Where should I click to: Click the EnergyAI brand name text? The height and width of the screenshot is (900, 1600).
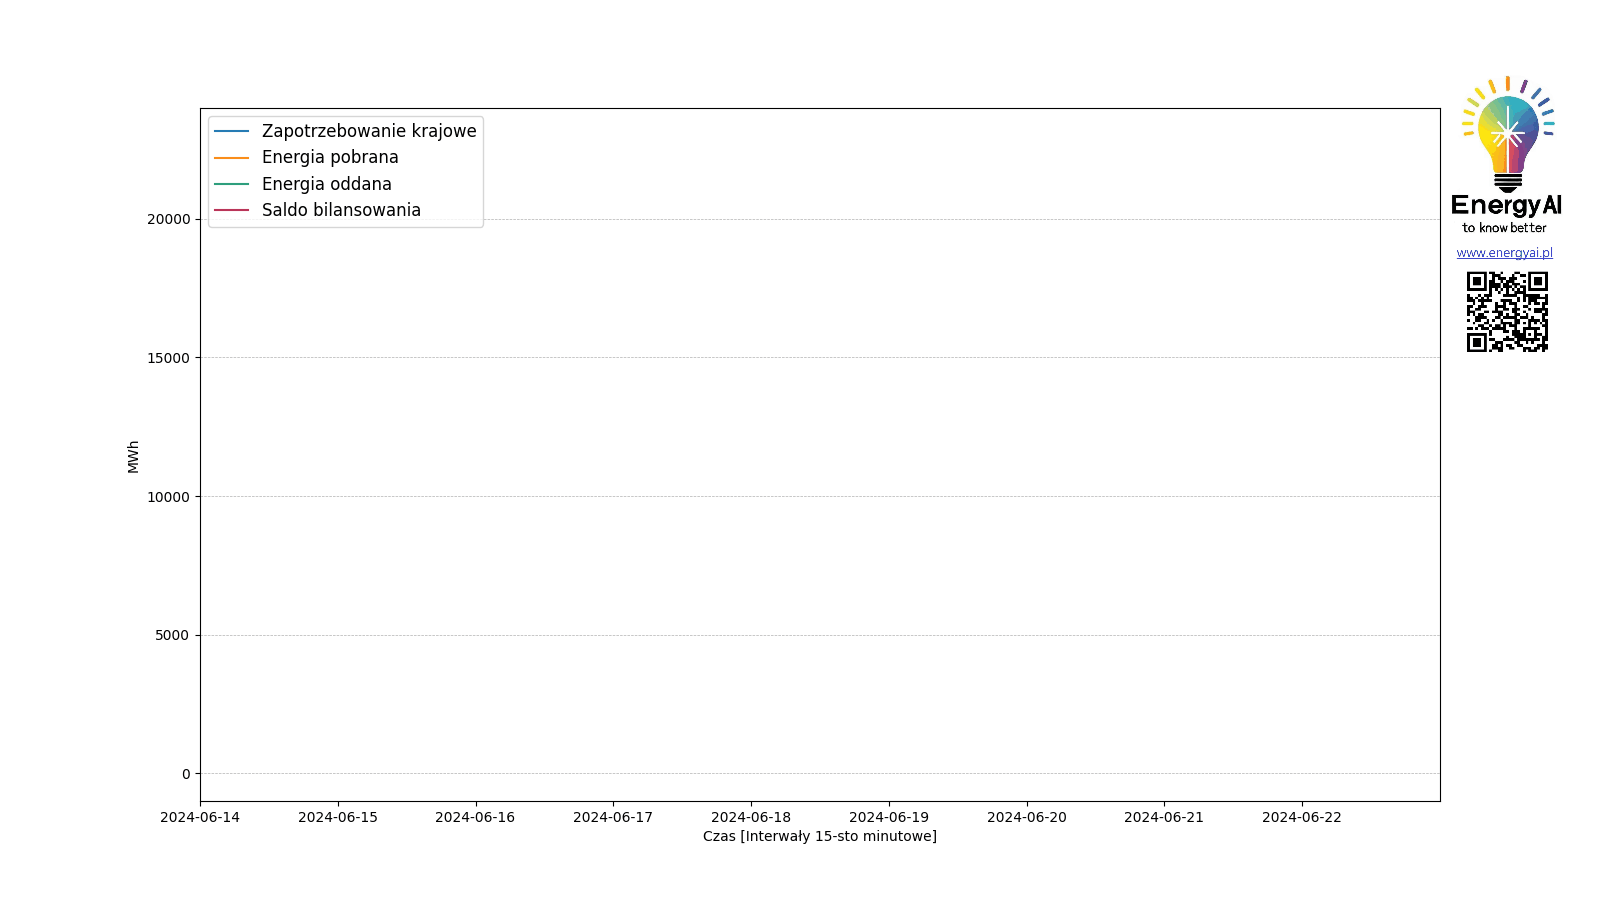[x=1506, y=205]
